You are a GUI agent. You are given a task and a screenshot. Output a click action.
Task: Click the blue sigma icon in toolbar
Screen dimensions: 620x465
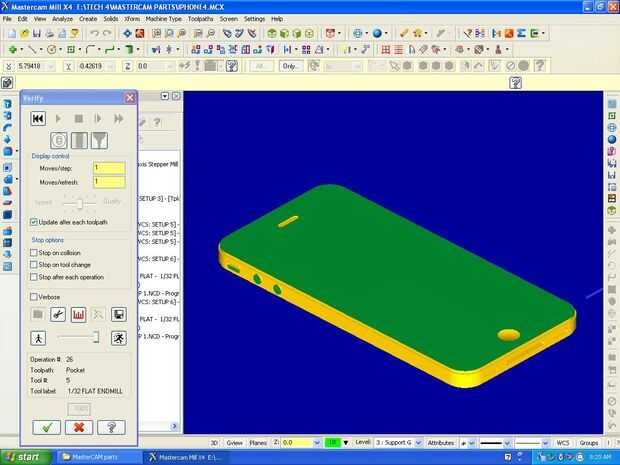(521, 34)
